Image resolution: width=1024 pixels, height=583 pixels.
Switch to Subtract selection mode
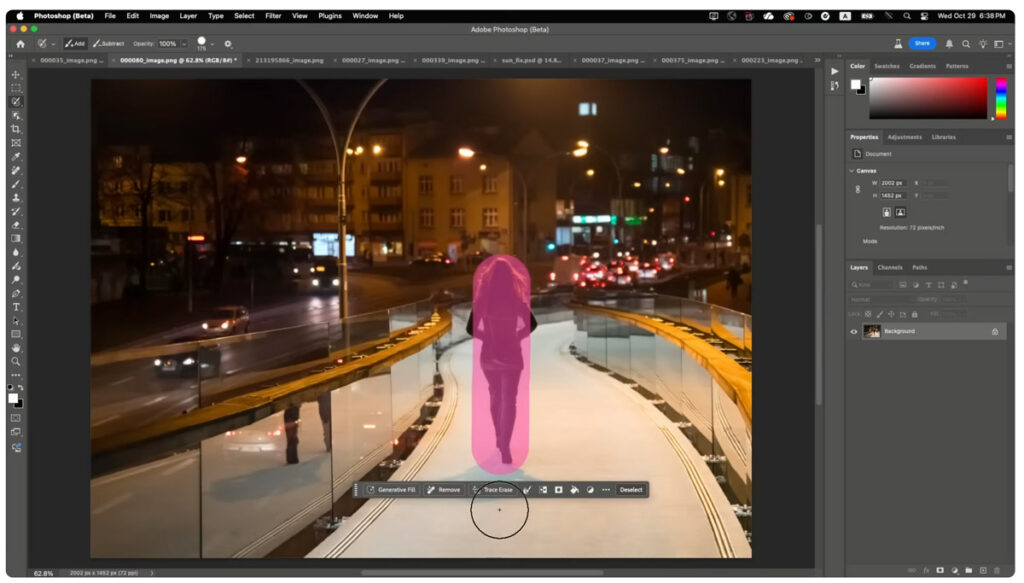click(x=109, y=44)
